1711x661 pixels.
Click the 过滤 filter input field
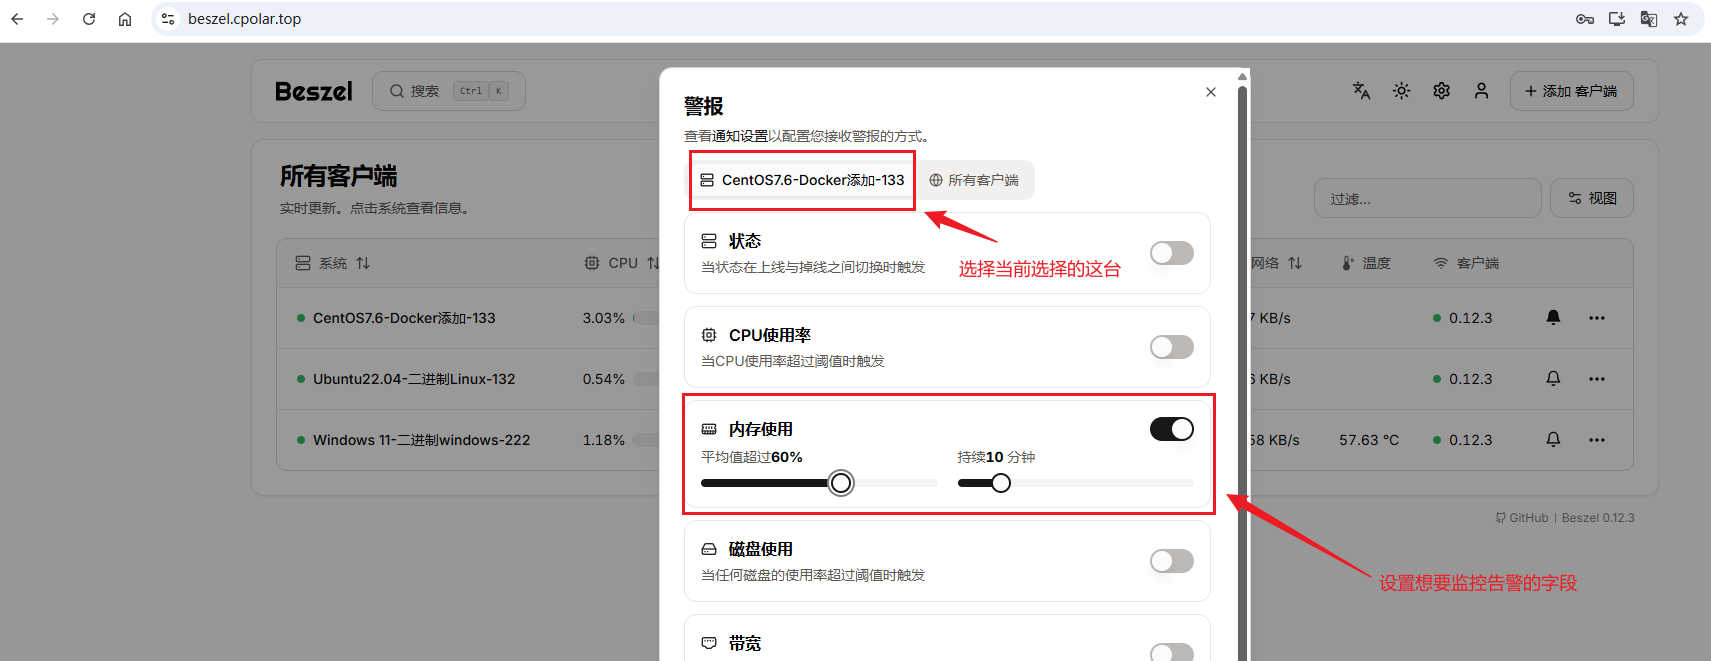pyautogui.click(x=1428, y=198)
